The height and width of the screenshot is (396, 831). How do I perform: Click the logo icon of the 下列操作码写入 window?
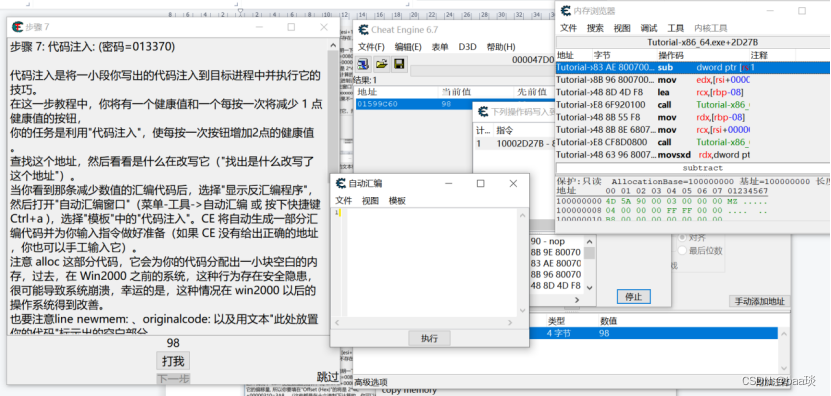tap(483, 111)
